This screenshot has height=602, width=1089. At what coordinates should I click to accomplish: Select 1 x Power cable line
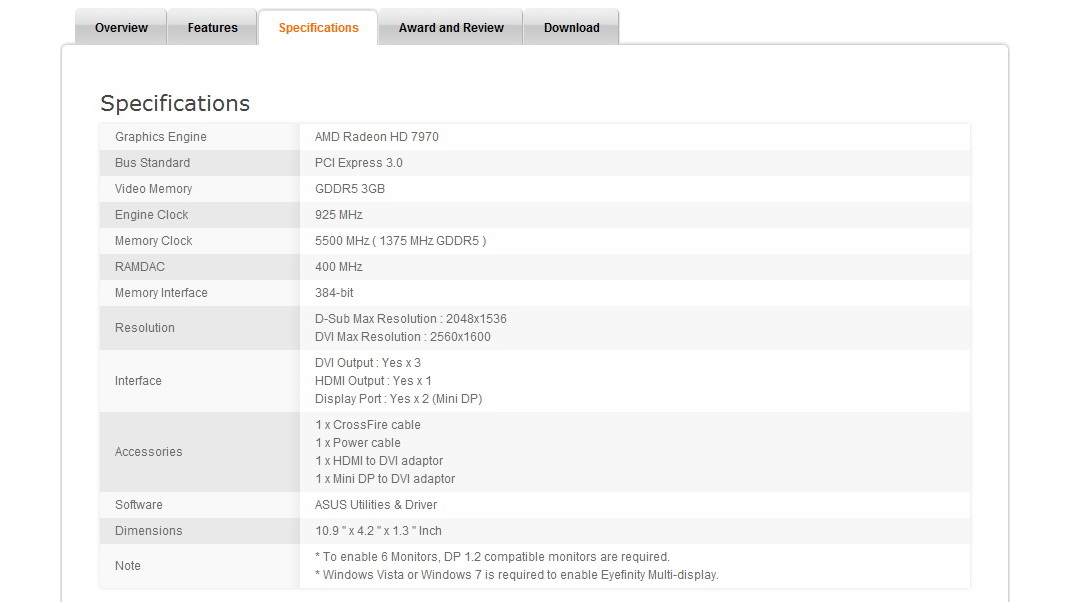pyautogui.click(x=358, y=443)
